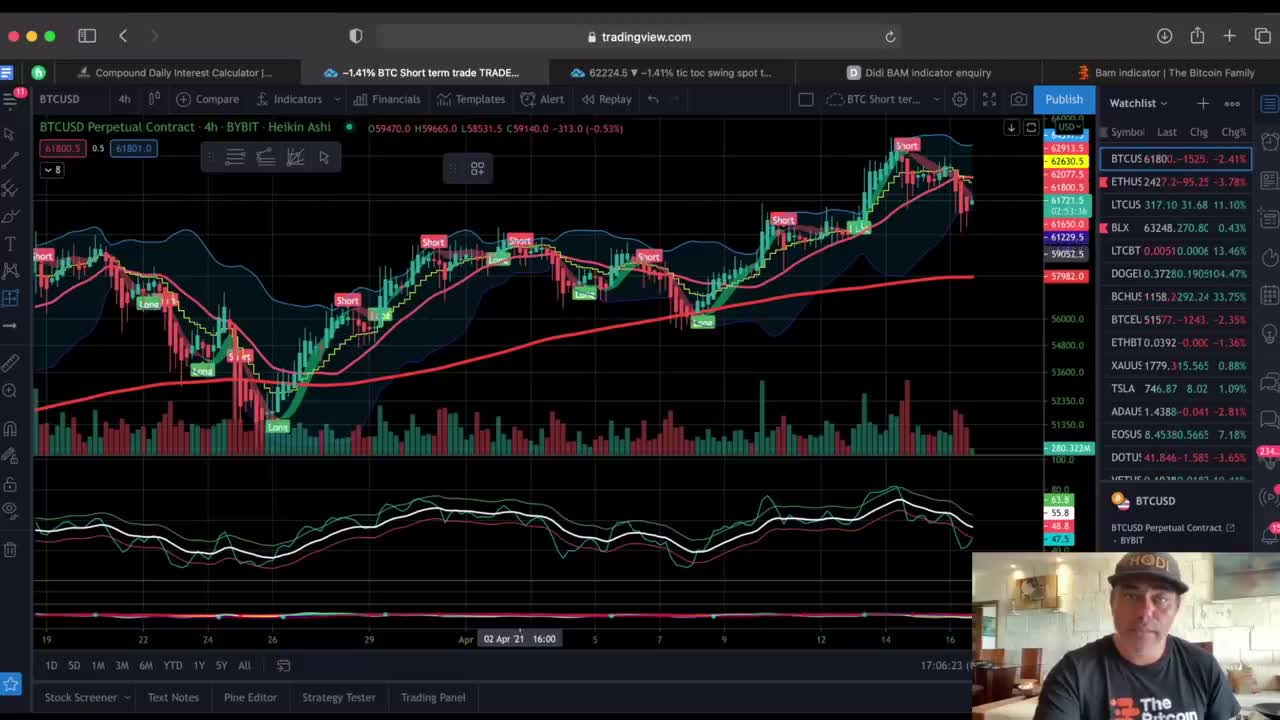Select XAUUS row in watchlist
The width and height of the screenshot is (1280, 720).
pos(1175,366)
